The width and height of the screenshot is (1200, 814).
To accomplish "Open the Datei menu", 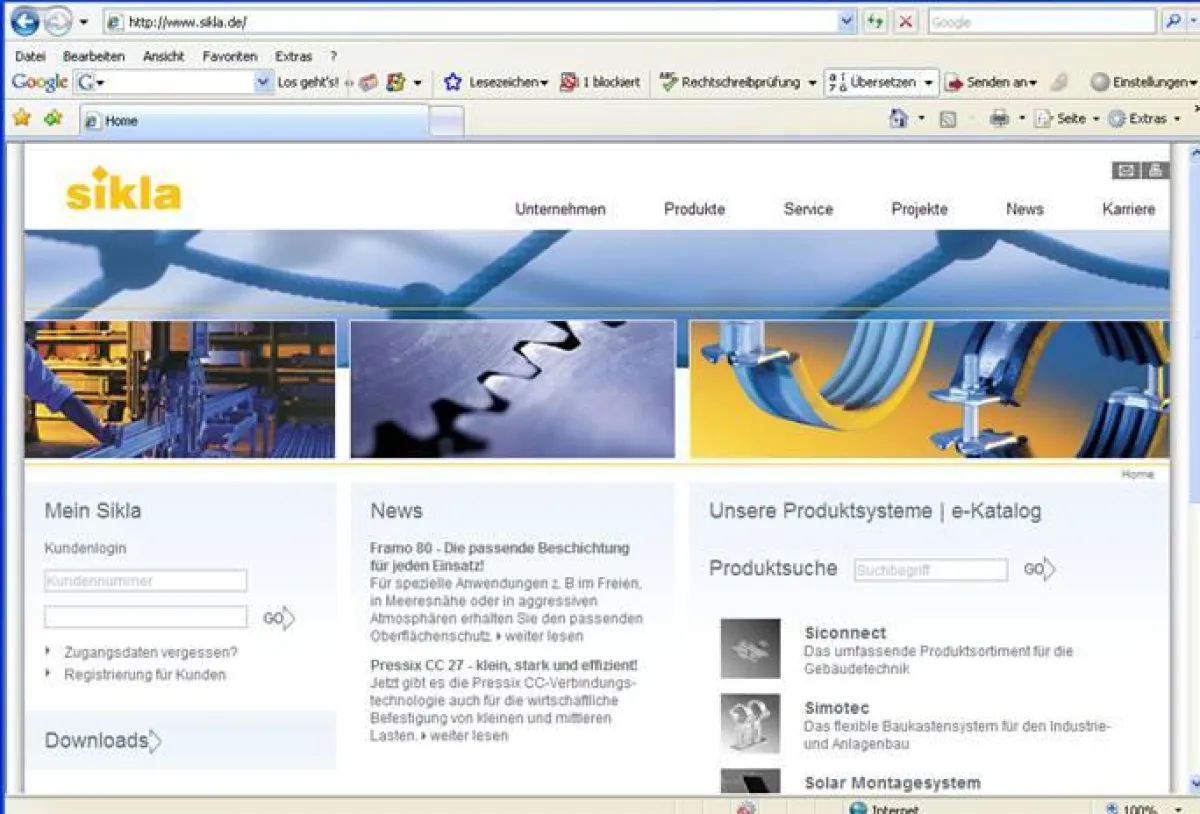I will [x=32, y=56].
